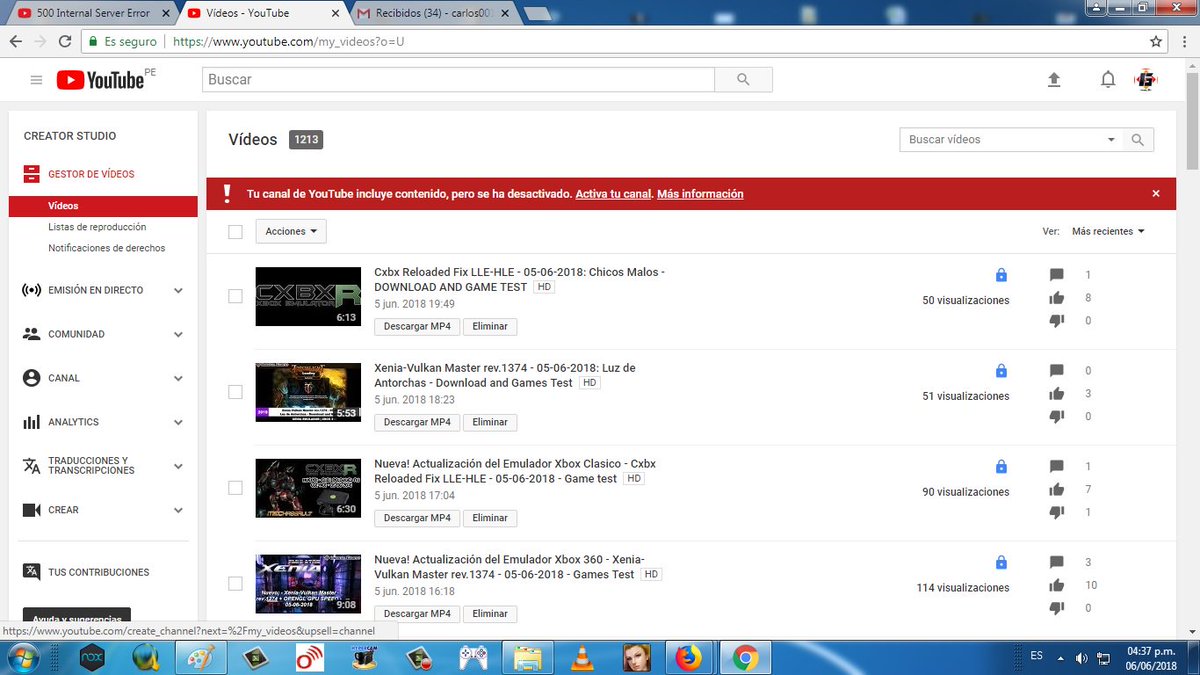Click Descargar MP4 for Xbox Clasico video
This screenshot has height=675, width=1200.
(x=417, y=518)
